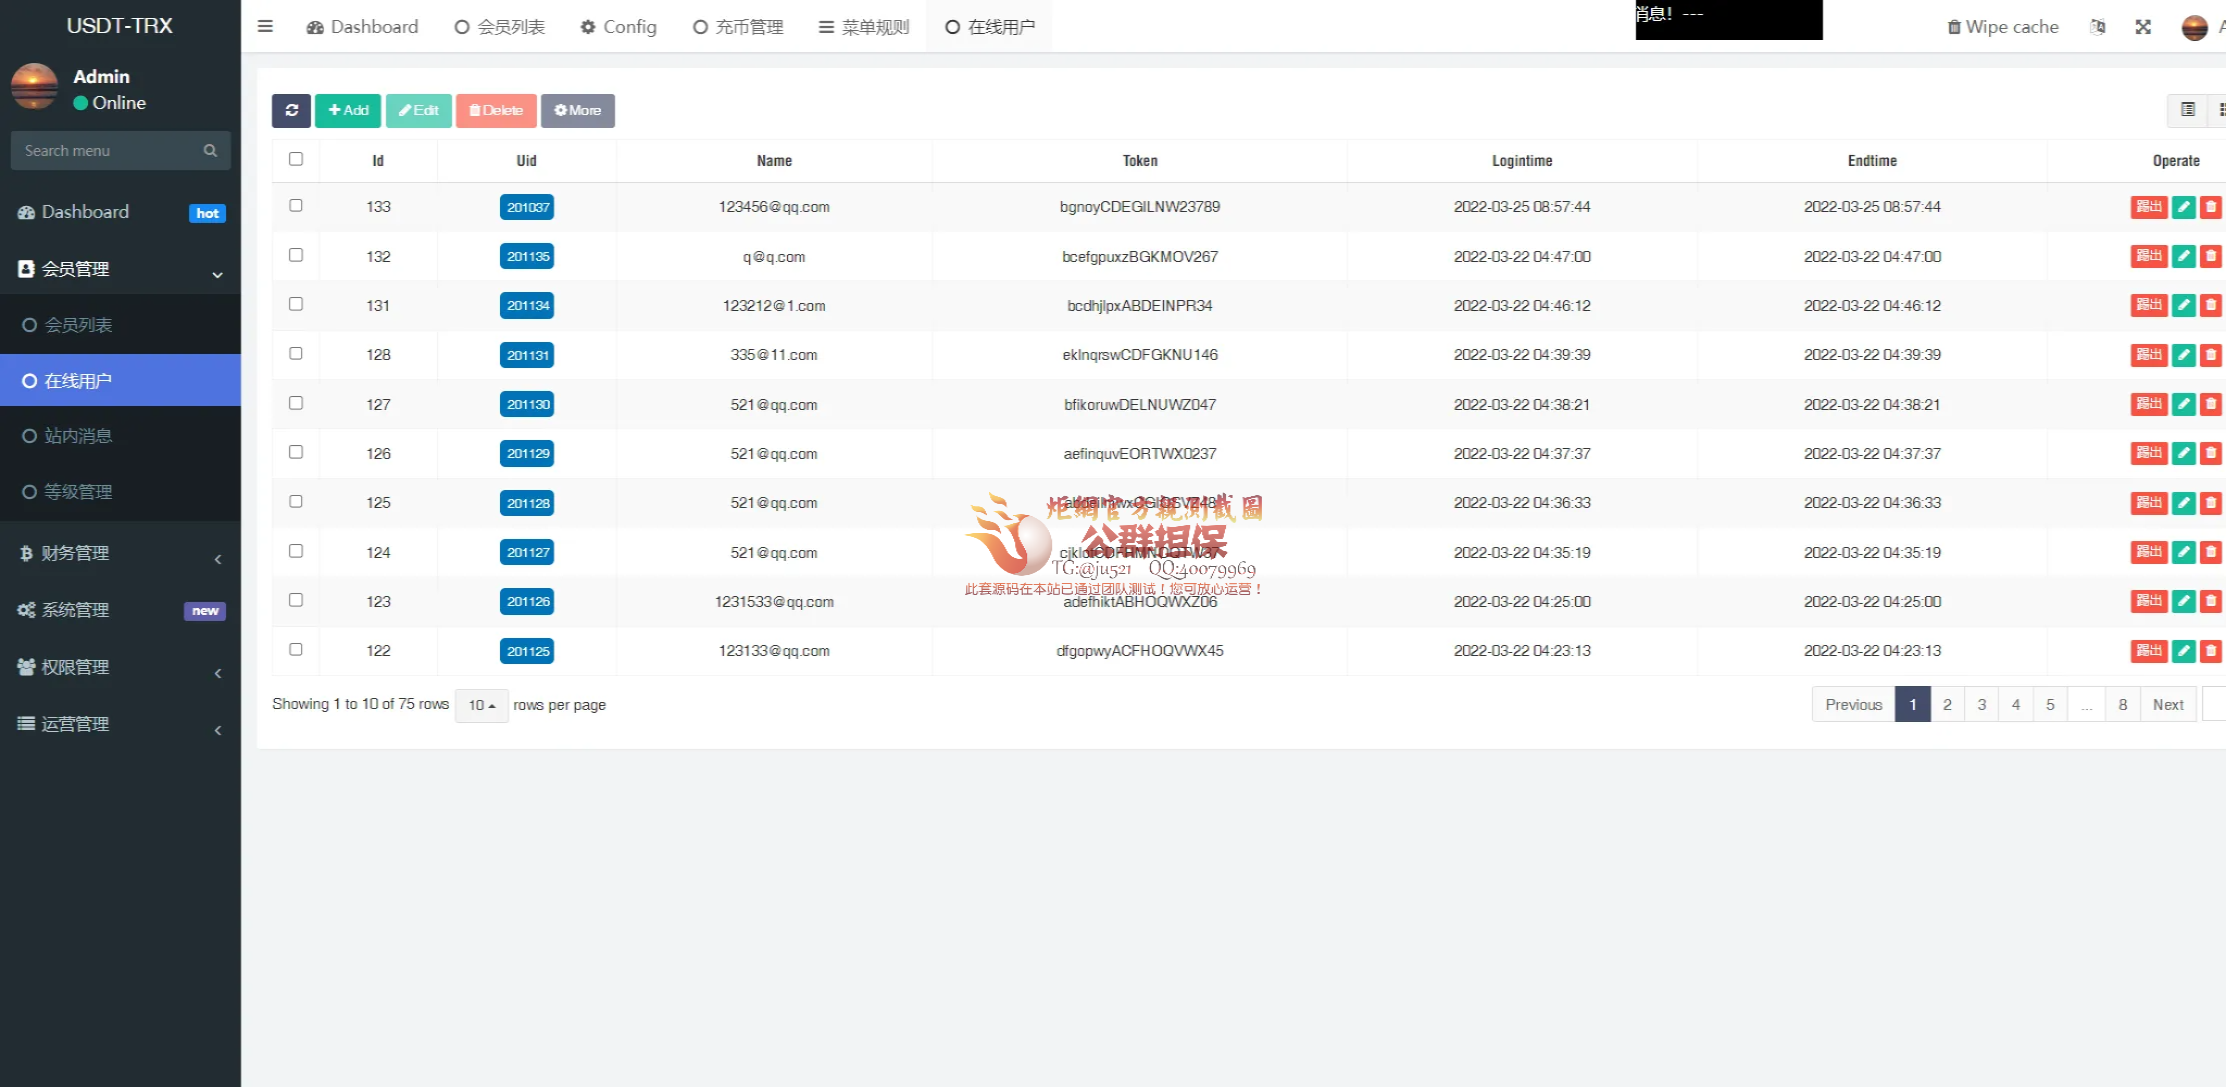Click the green edit pencil for row 133

tap(2184, 207)
